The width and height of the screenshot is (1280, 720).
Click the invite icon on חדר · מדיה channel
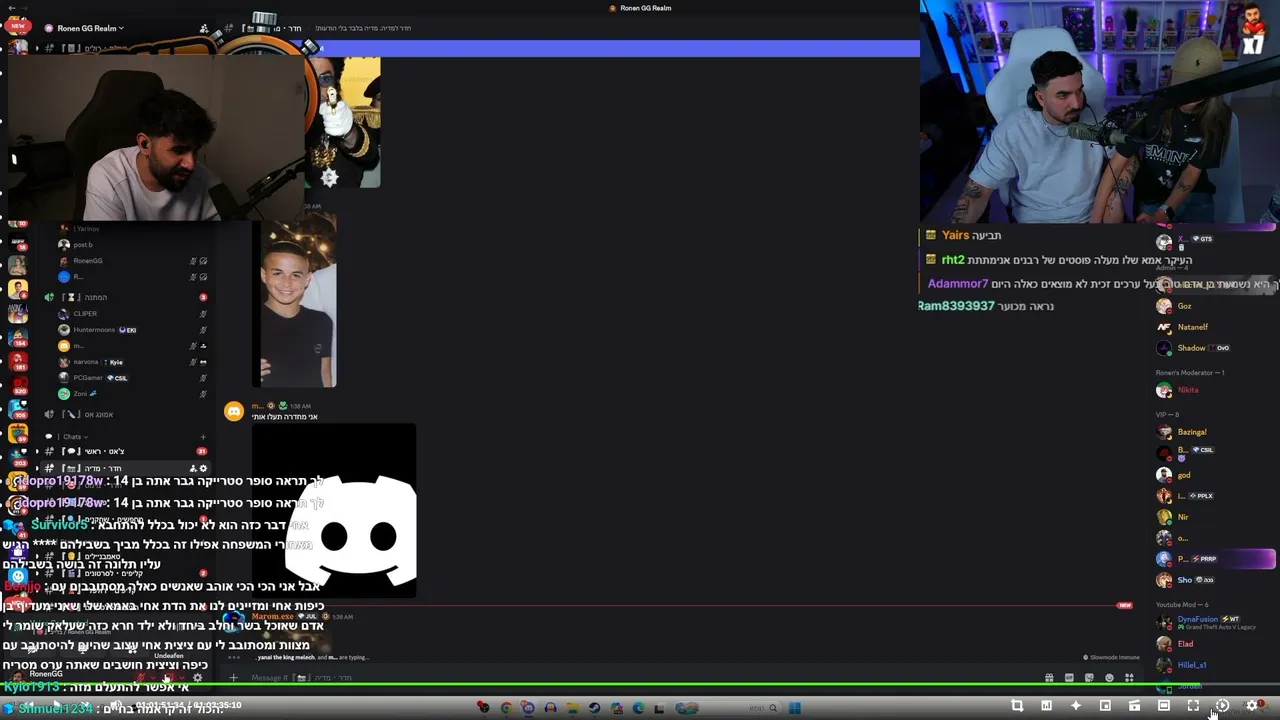(193, 468)
